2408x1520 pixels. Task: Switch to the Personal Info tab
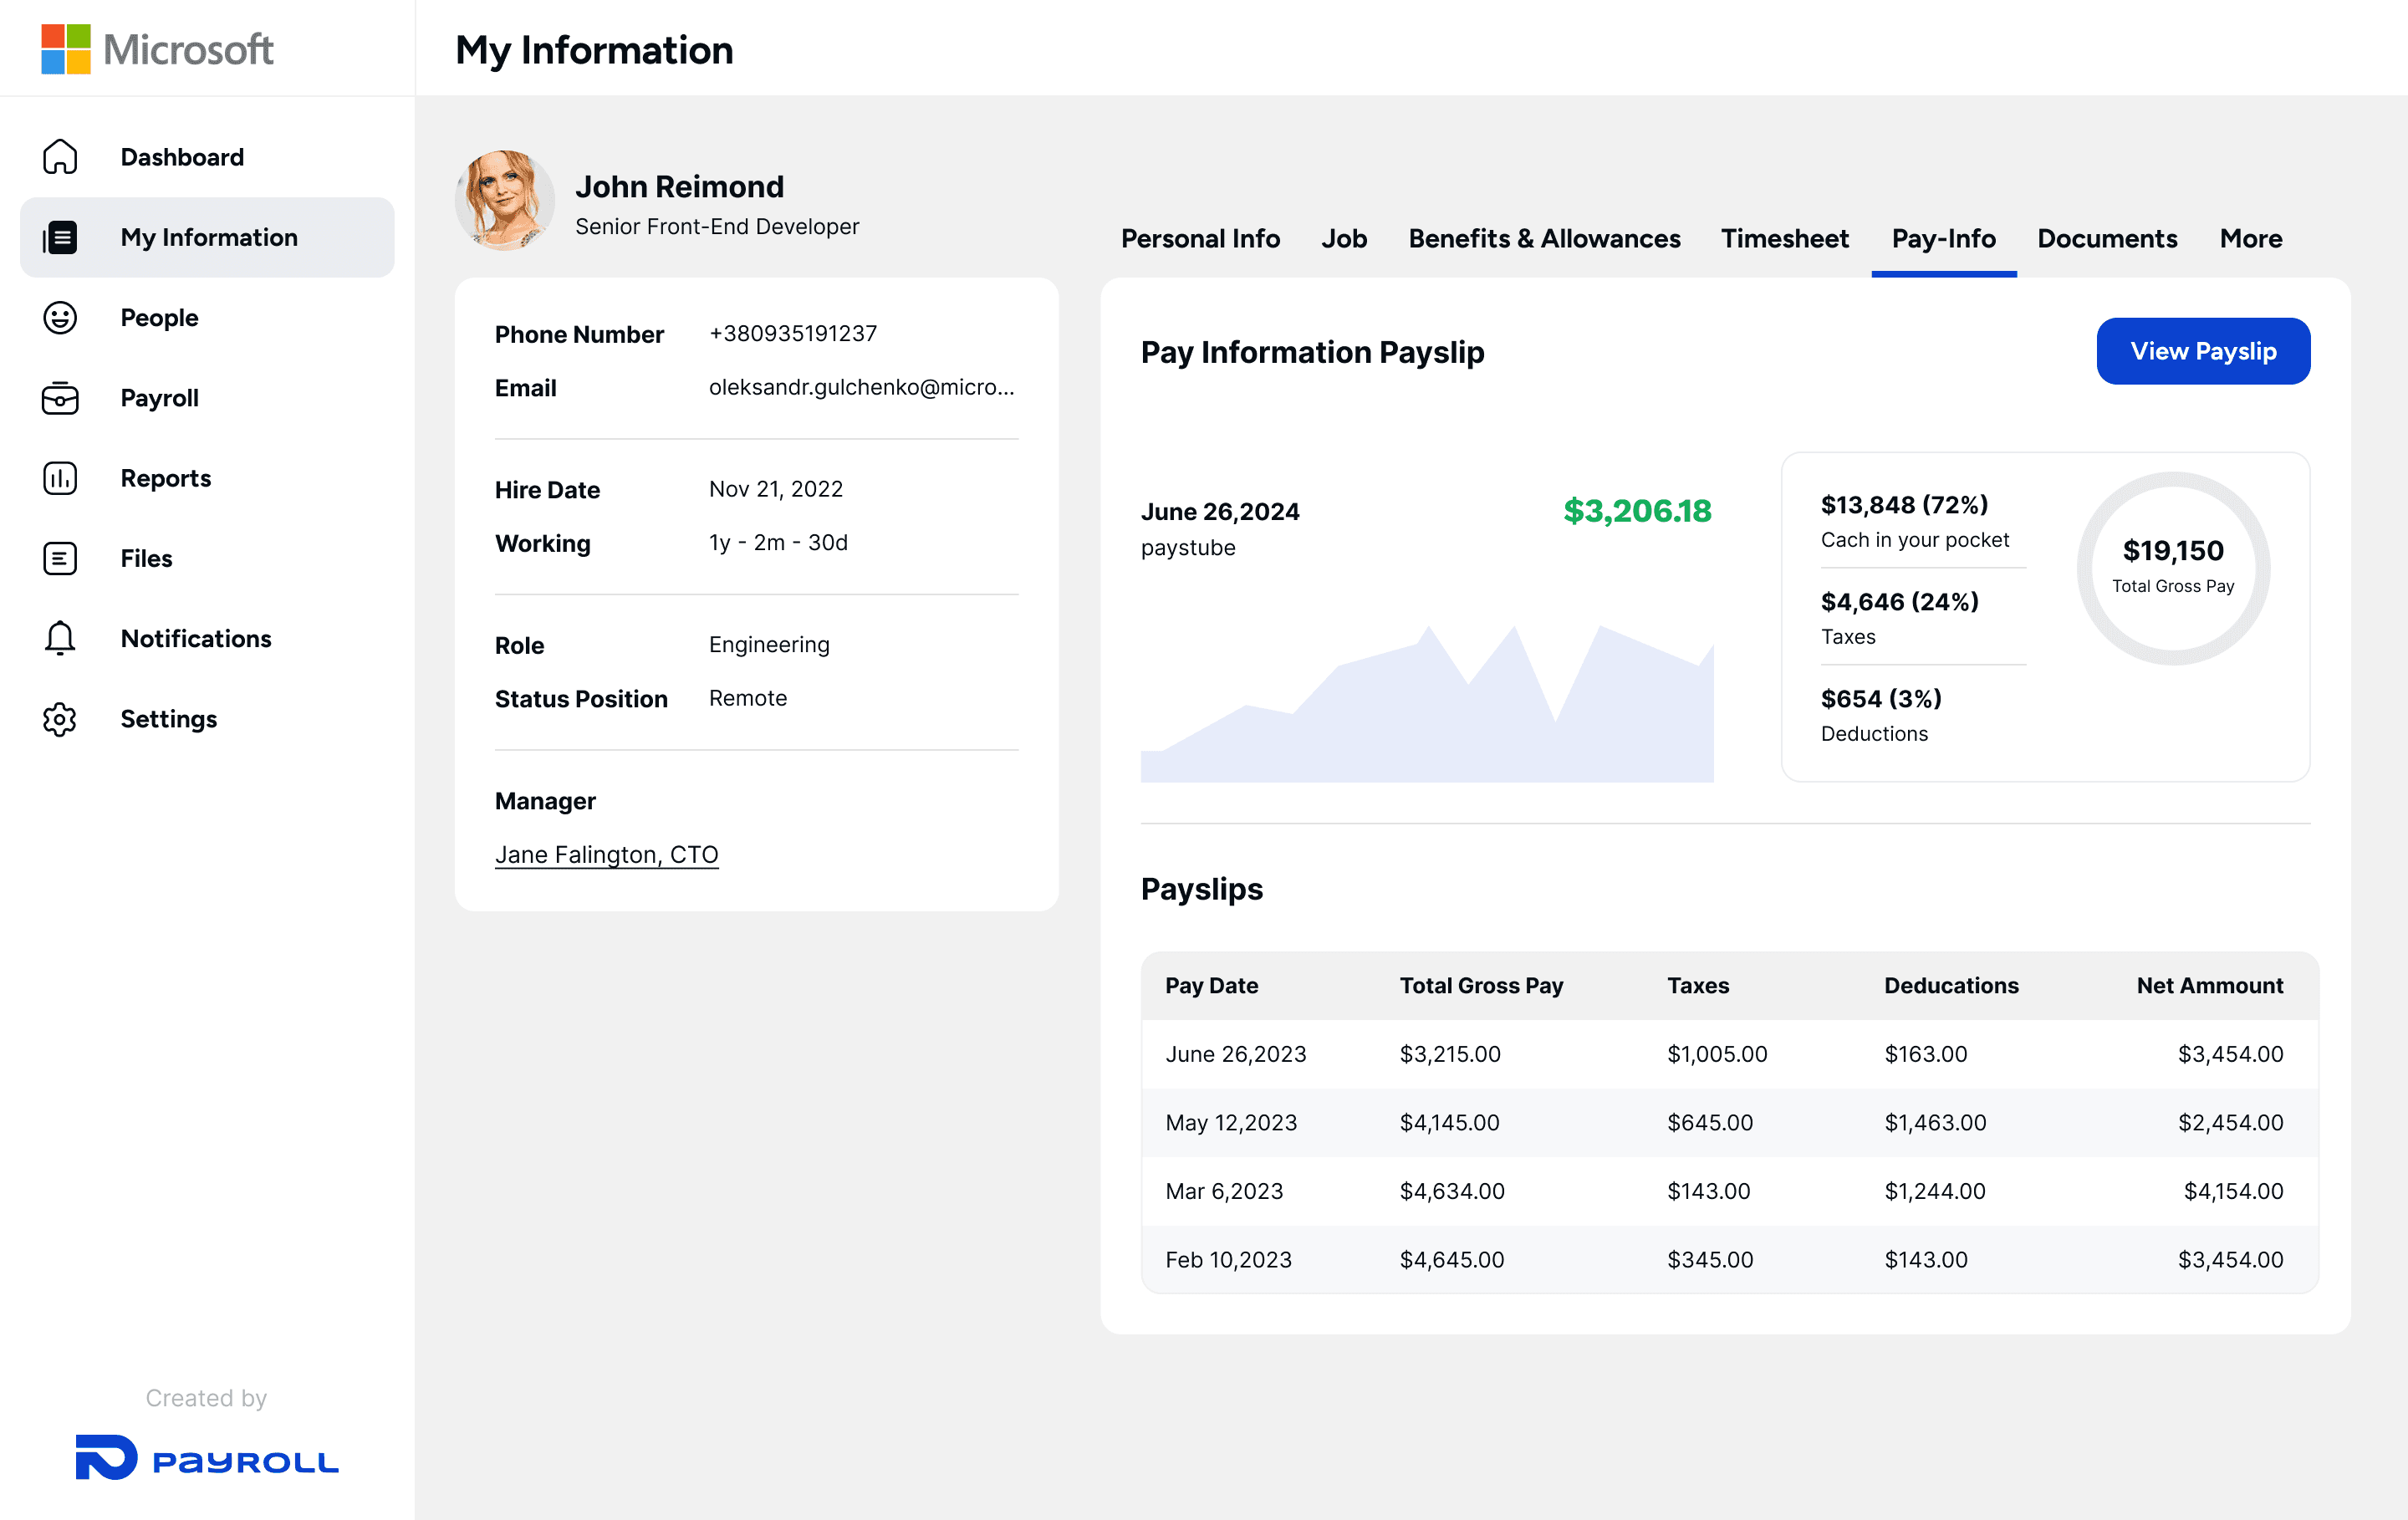(1200, 239)
